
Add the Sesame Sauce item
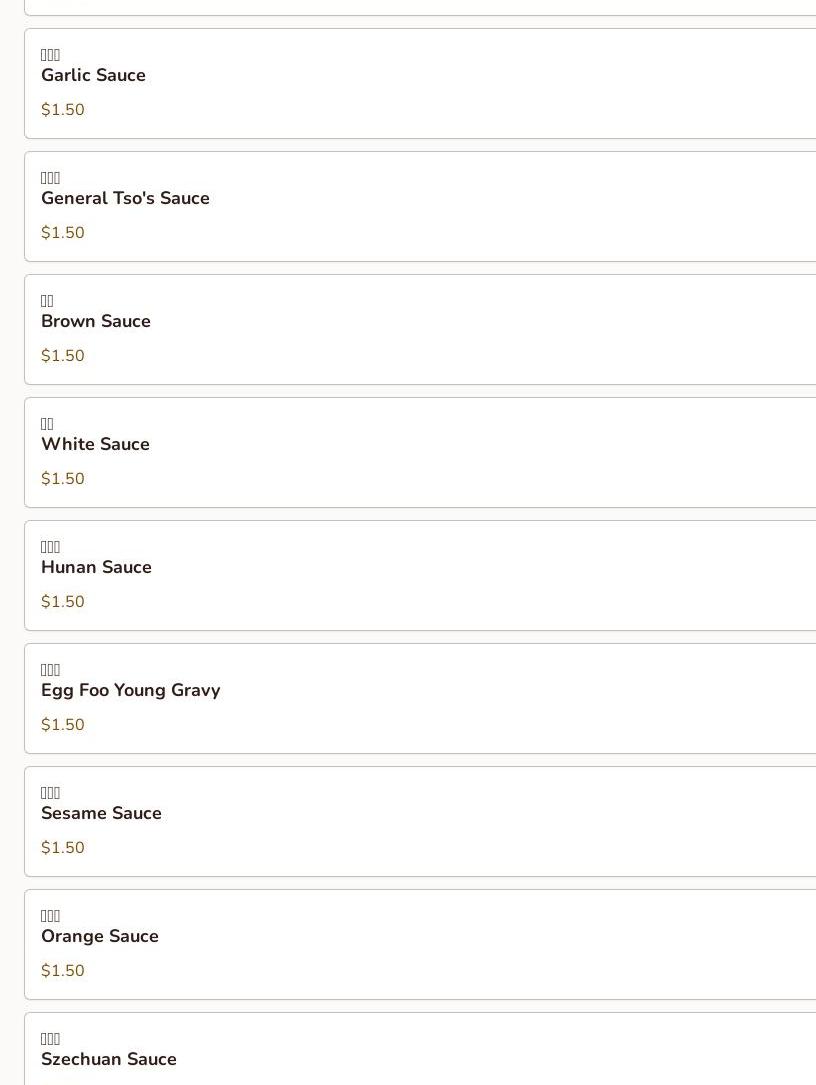click(x=101, y=814)
